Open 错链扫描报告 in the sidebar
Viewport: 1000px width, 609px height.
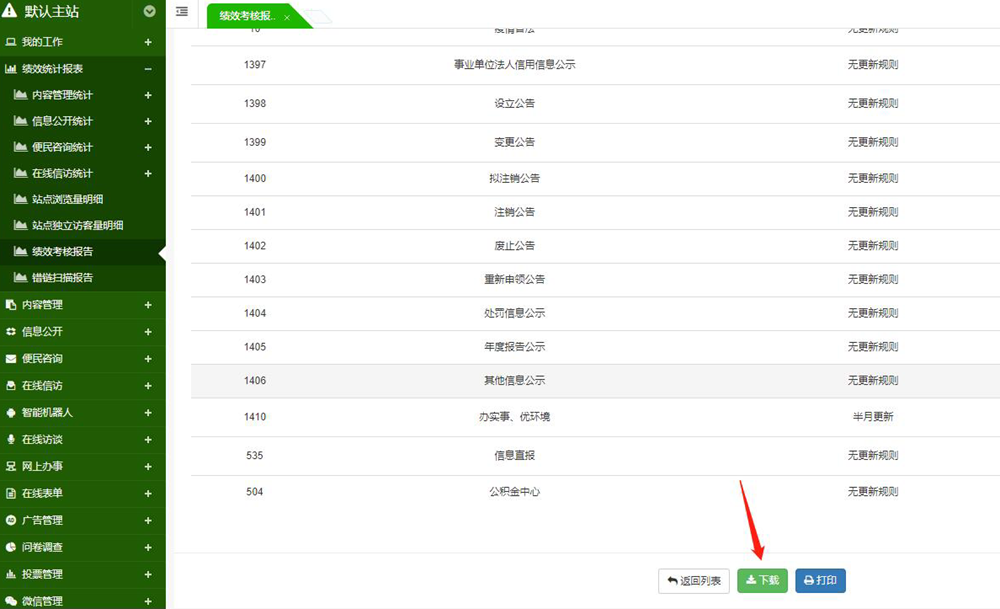click(62, 277)
